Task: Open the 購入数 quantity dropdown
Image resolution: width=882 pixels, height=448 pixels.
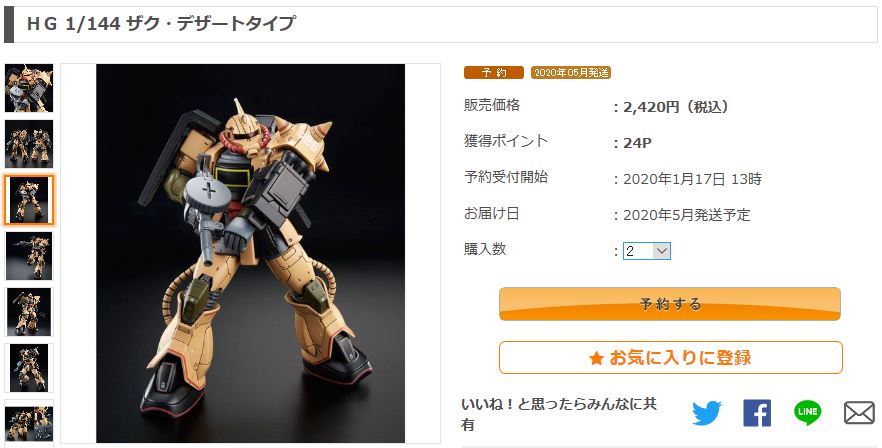Action: [x=646, y=251]
